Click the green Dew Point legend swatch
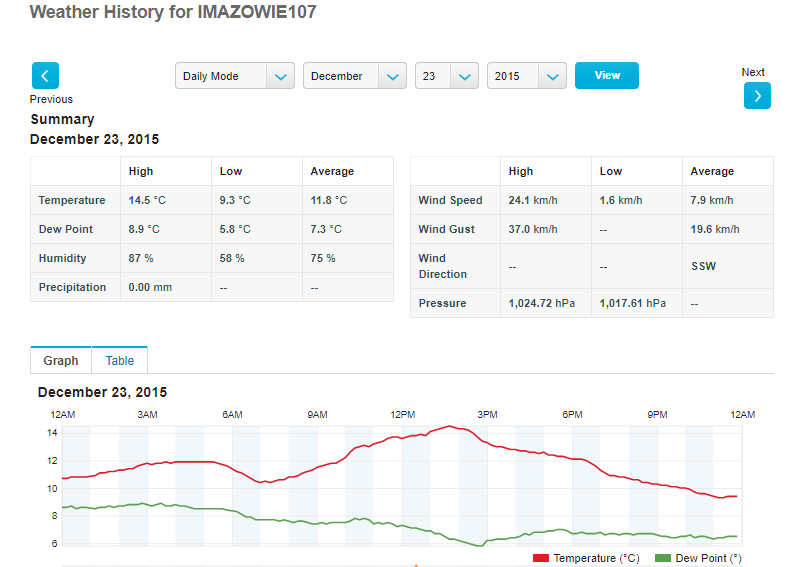This screenshot has width=812, height=567. click(x=662, y=558)
